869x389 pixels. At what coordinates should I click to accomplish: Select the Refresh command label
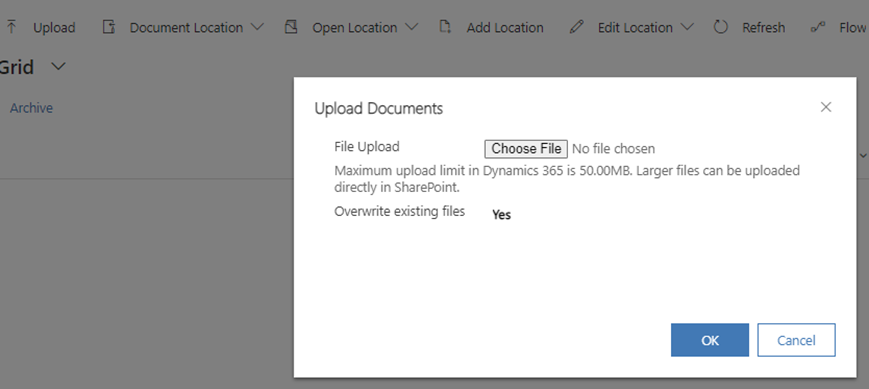coord(764,28)
